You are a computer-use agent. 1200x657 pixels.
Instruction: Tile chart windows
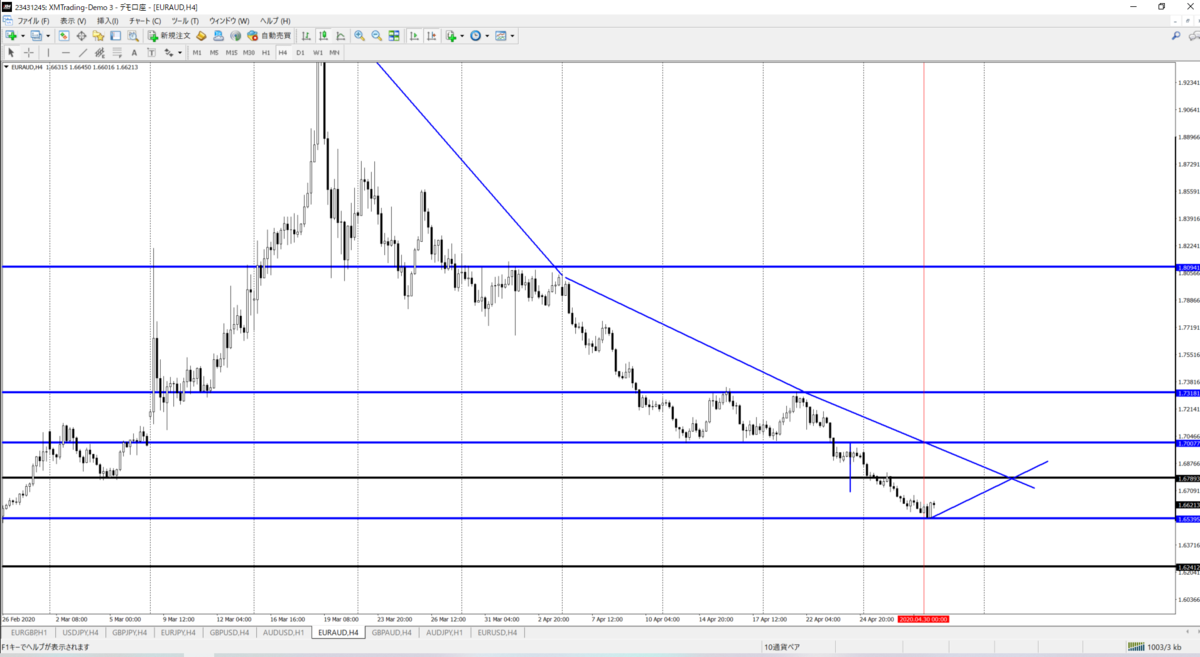(x=394, y=36)
